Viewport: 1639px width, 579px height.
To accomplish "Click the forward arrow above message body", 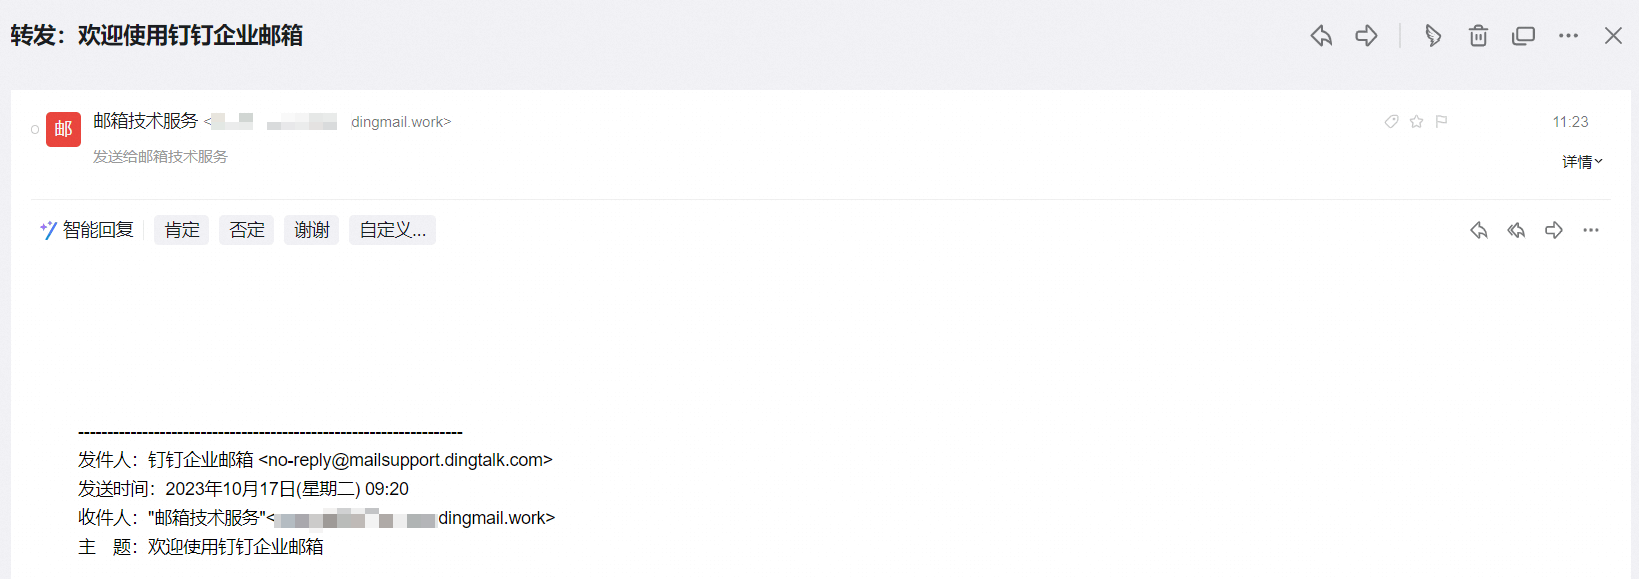I will pyautogui.click(x=1554, y=230).
